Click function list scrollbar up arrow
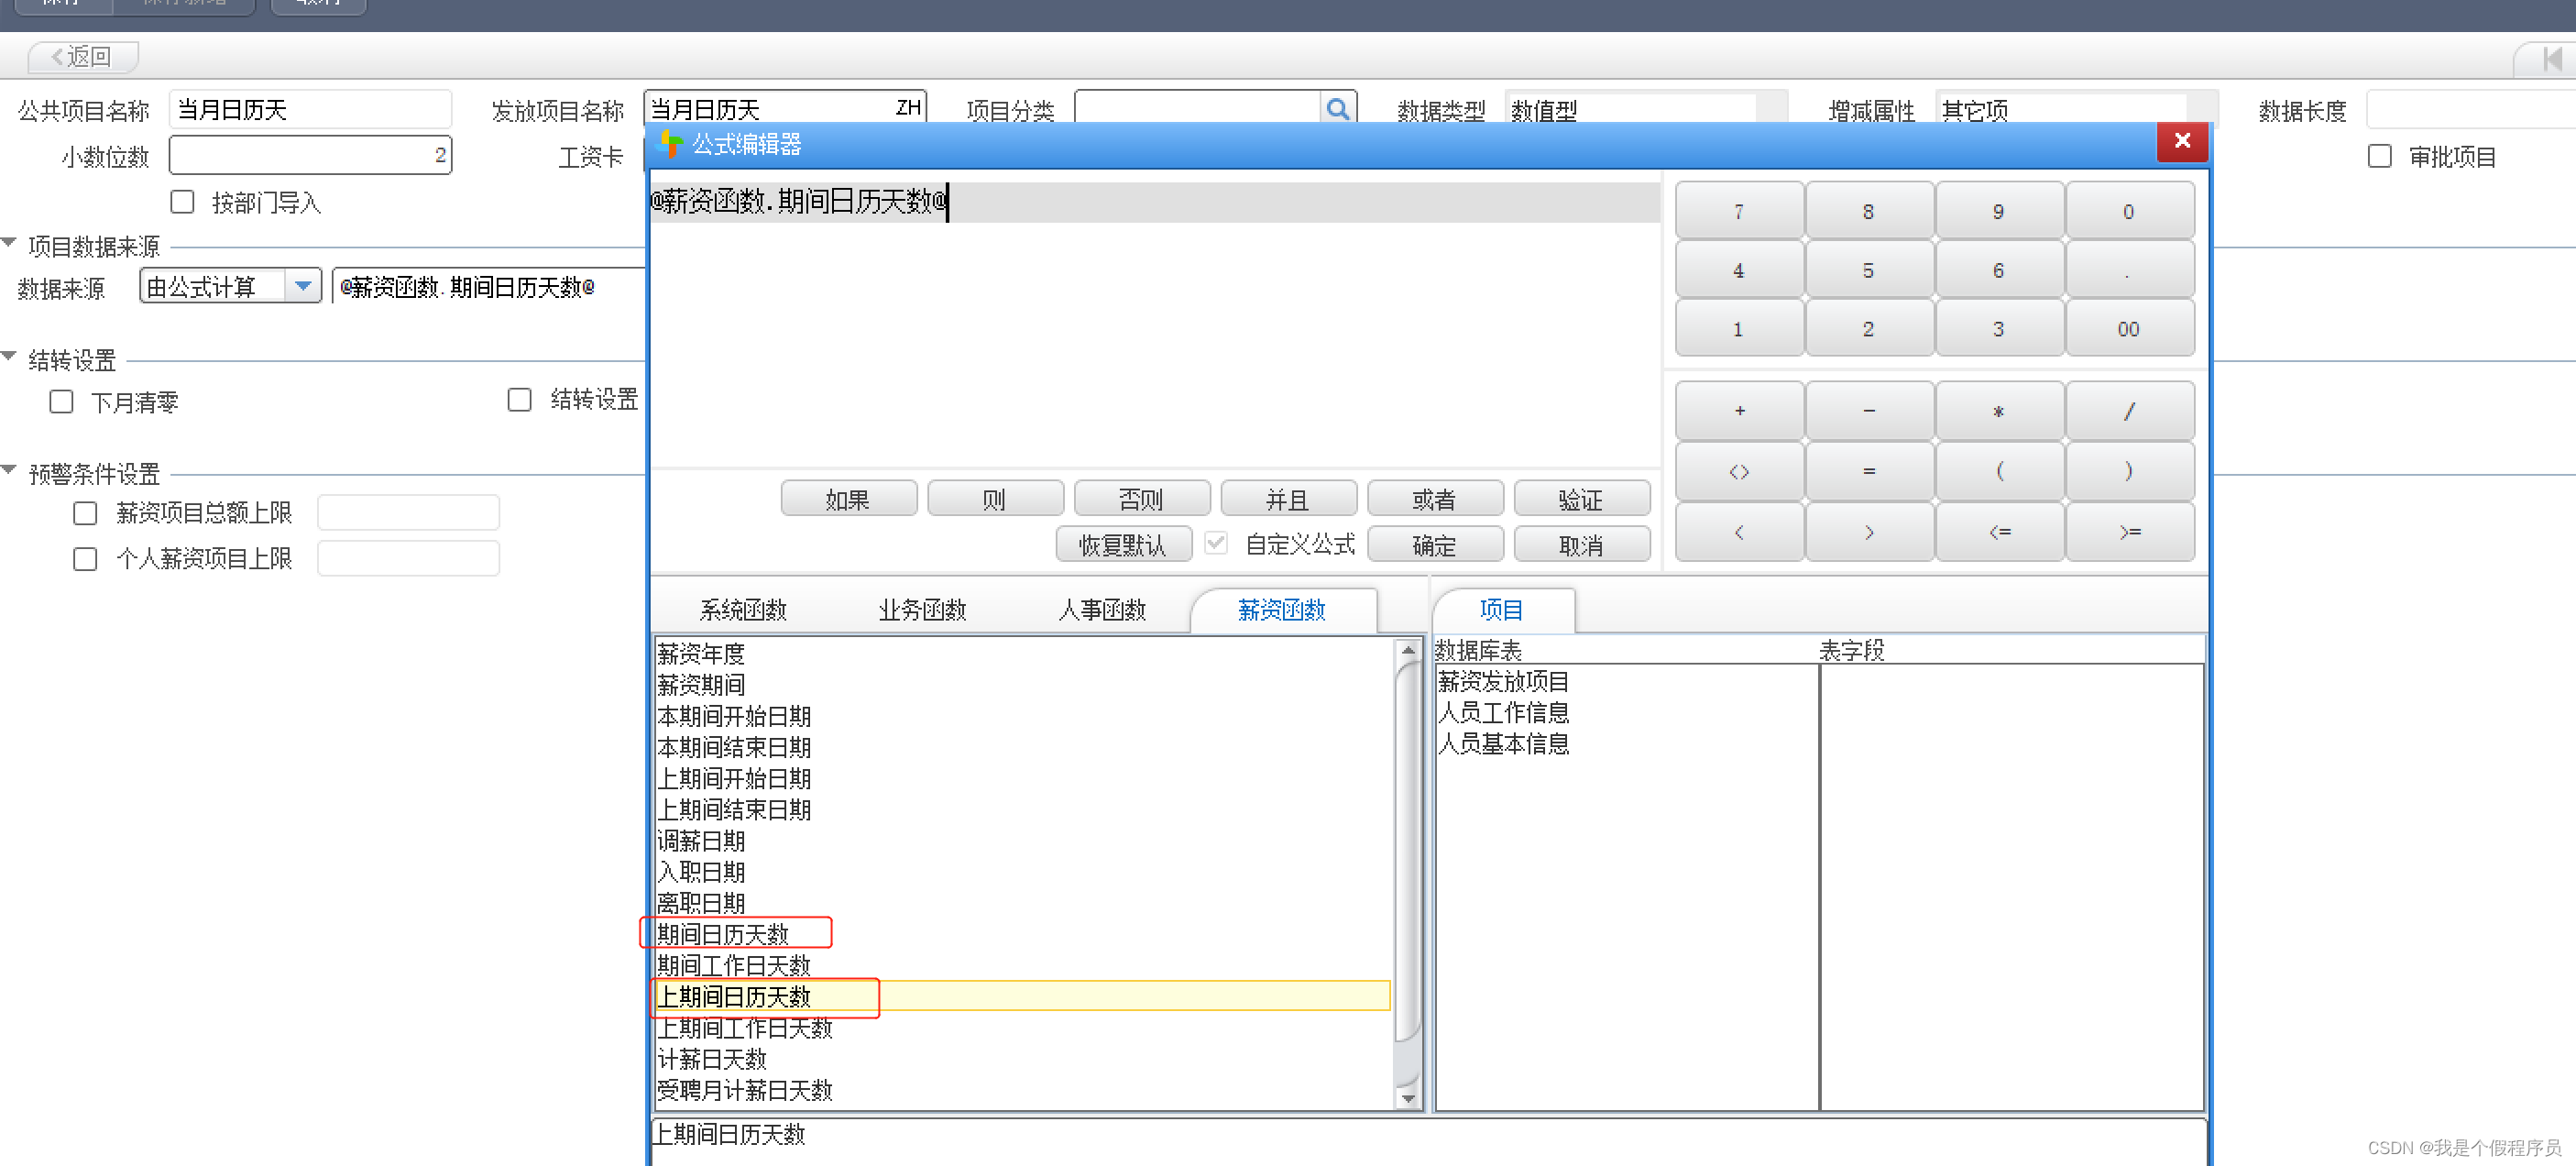 (1408, 650)
